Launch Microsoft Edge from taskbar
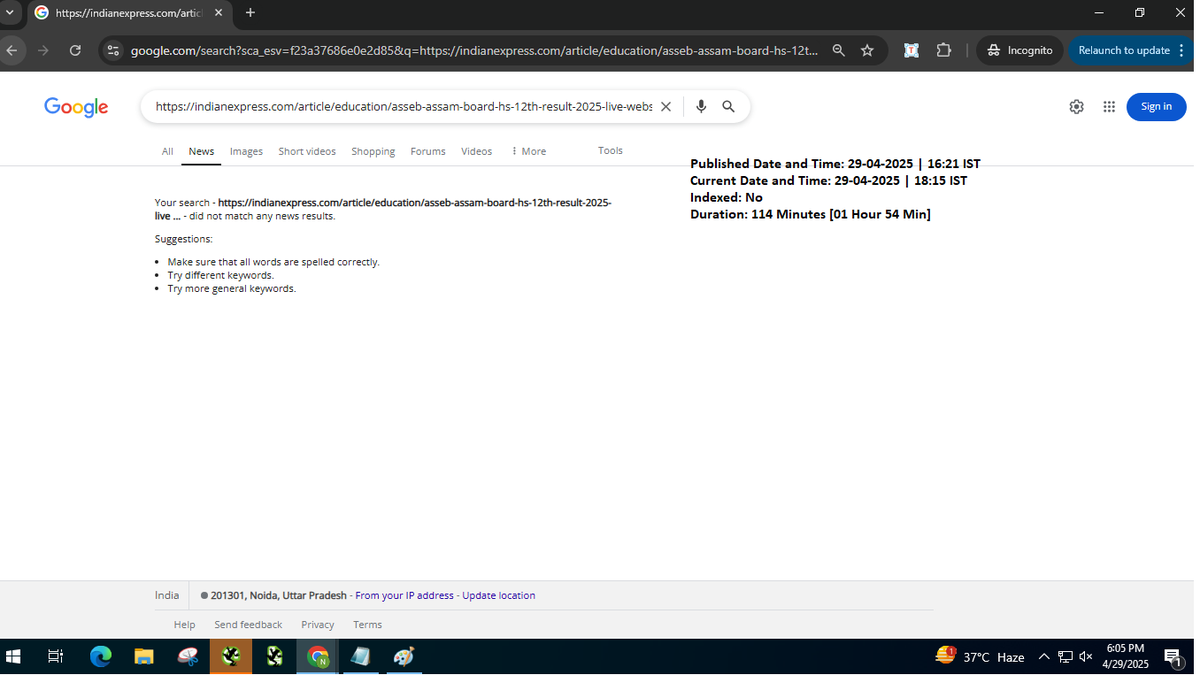This screenshot has height=675, width=1200. (x=101, y=657)
